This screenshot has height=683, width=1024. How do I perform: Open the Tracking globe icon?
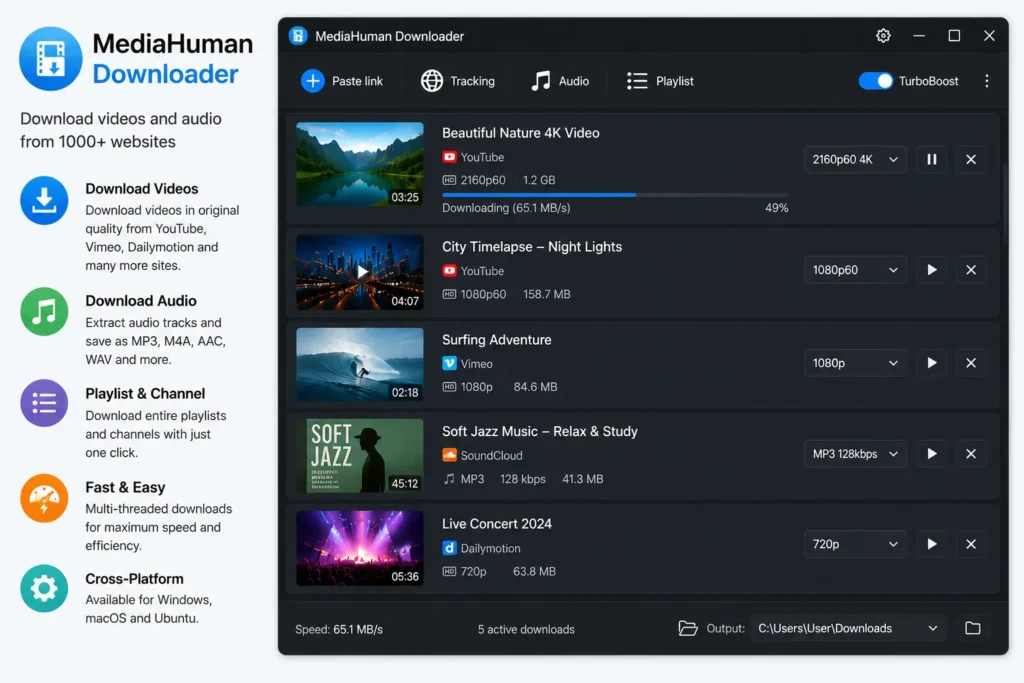432,81
